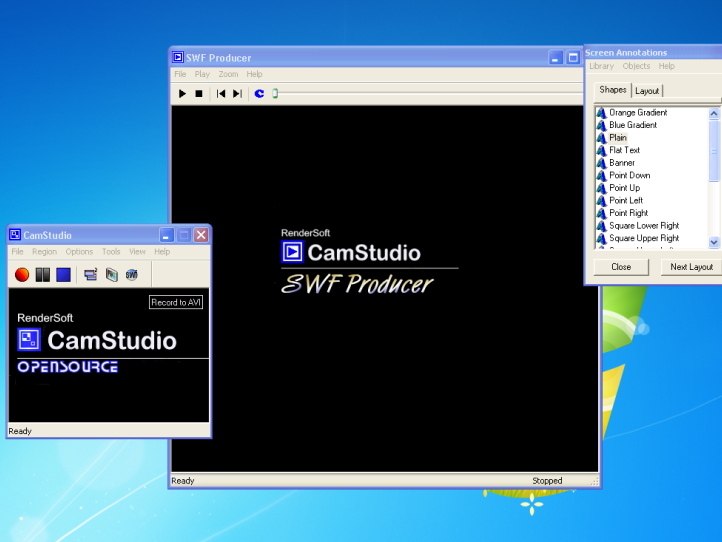Open Objects menu in Screen Annotations
Screen dimensions: 722x542
pos(636,66)
